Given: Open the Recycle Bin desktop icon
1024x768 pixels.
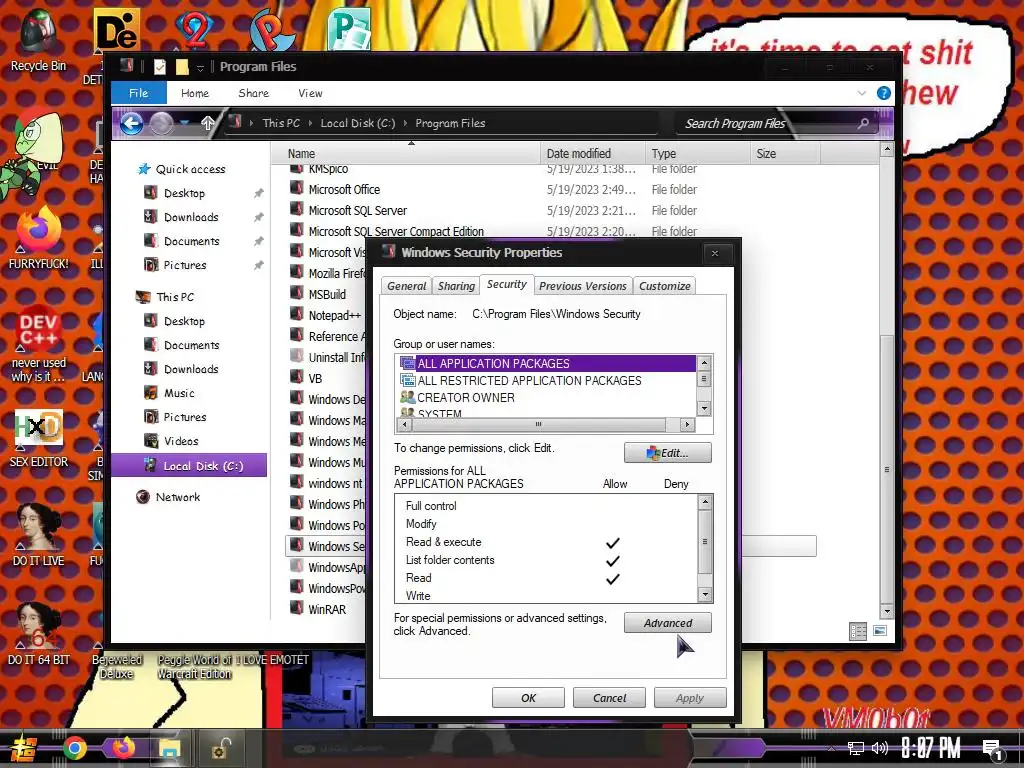Looking at the screenshot, I should pos(38,40).
